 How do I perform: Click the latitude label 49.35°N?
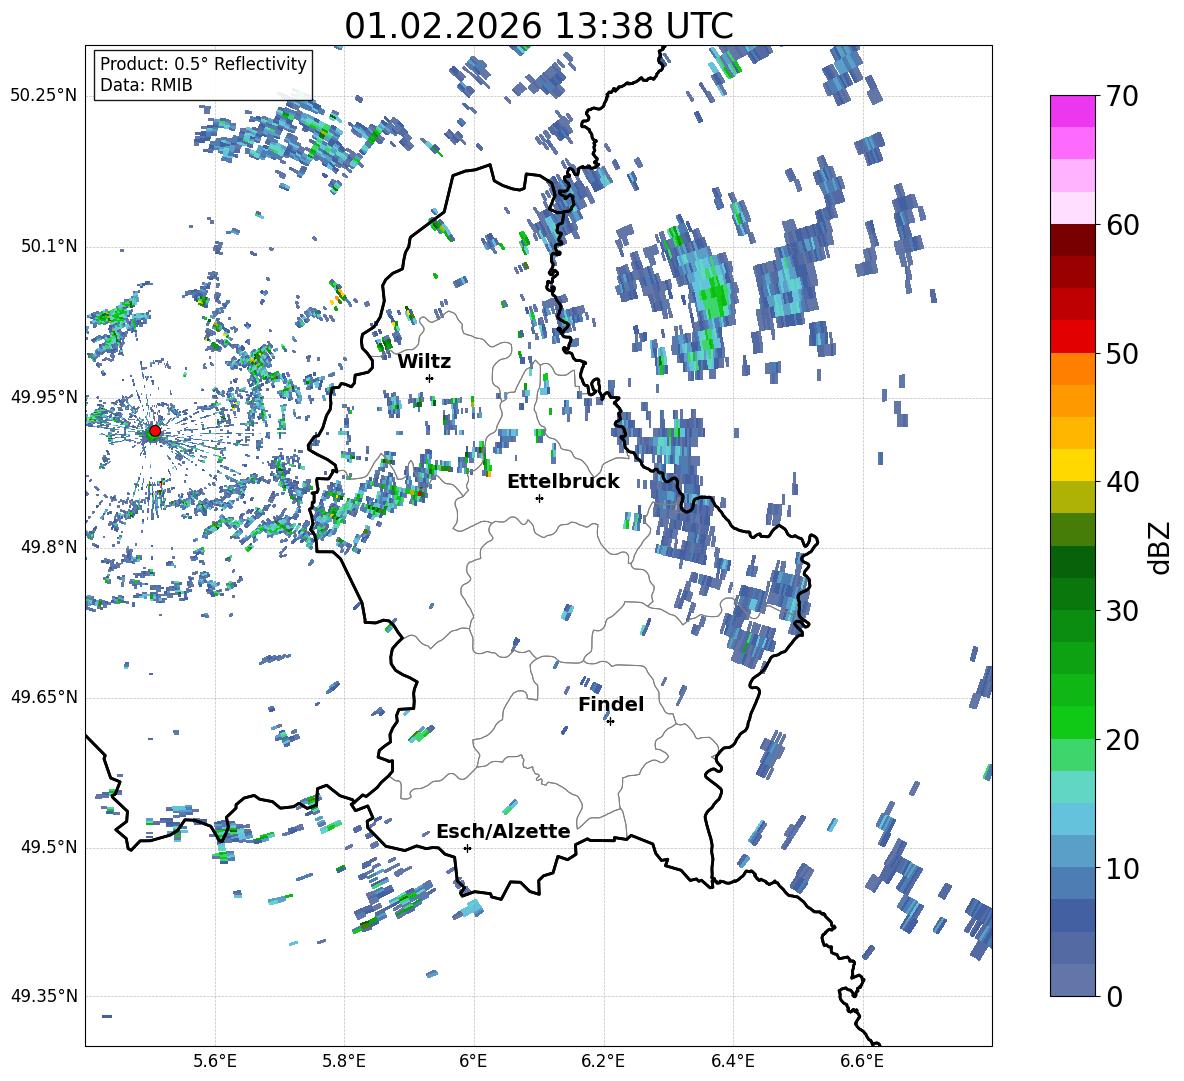(44, 996)
